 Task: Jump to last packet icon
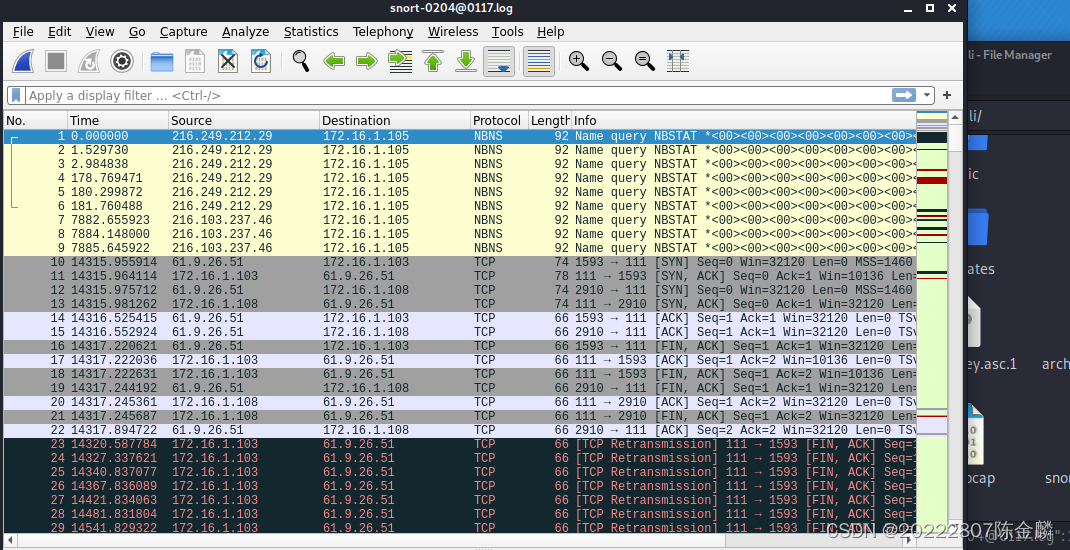click(465, 61)
